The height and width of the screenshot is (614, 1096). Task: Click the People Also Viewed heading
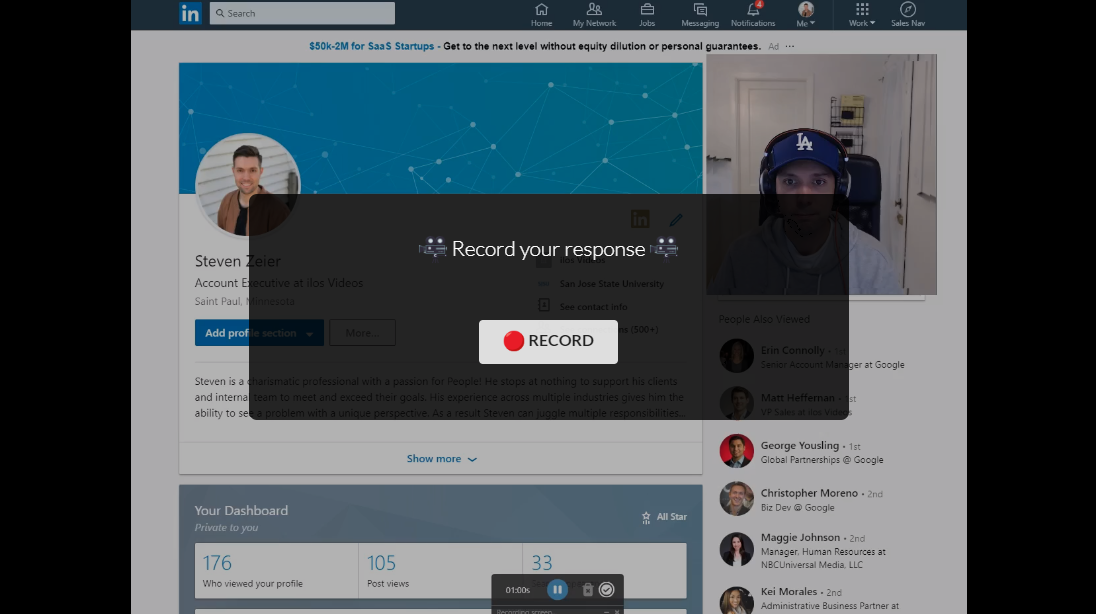tap(764, 319)
